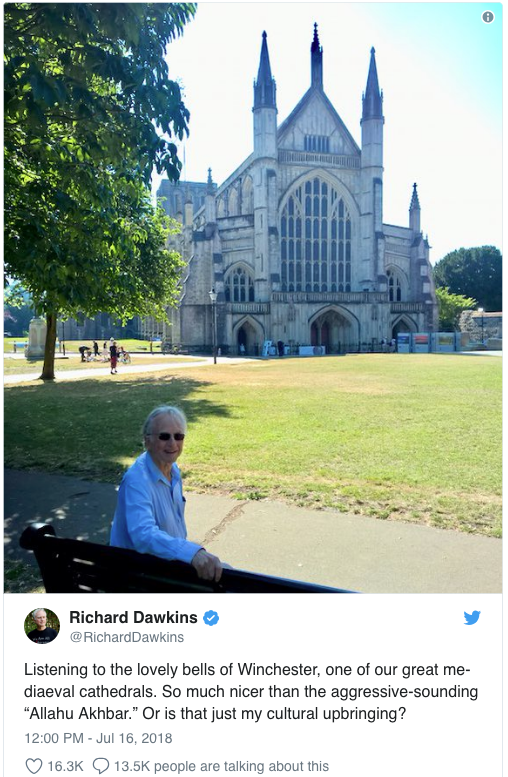This screenshot has height=777, width=508.
Task: Open the cathedral photo at its large window
Action: (x=316, y=237)
